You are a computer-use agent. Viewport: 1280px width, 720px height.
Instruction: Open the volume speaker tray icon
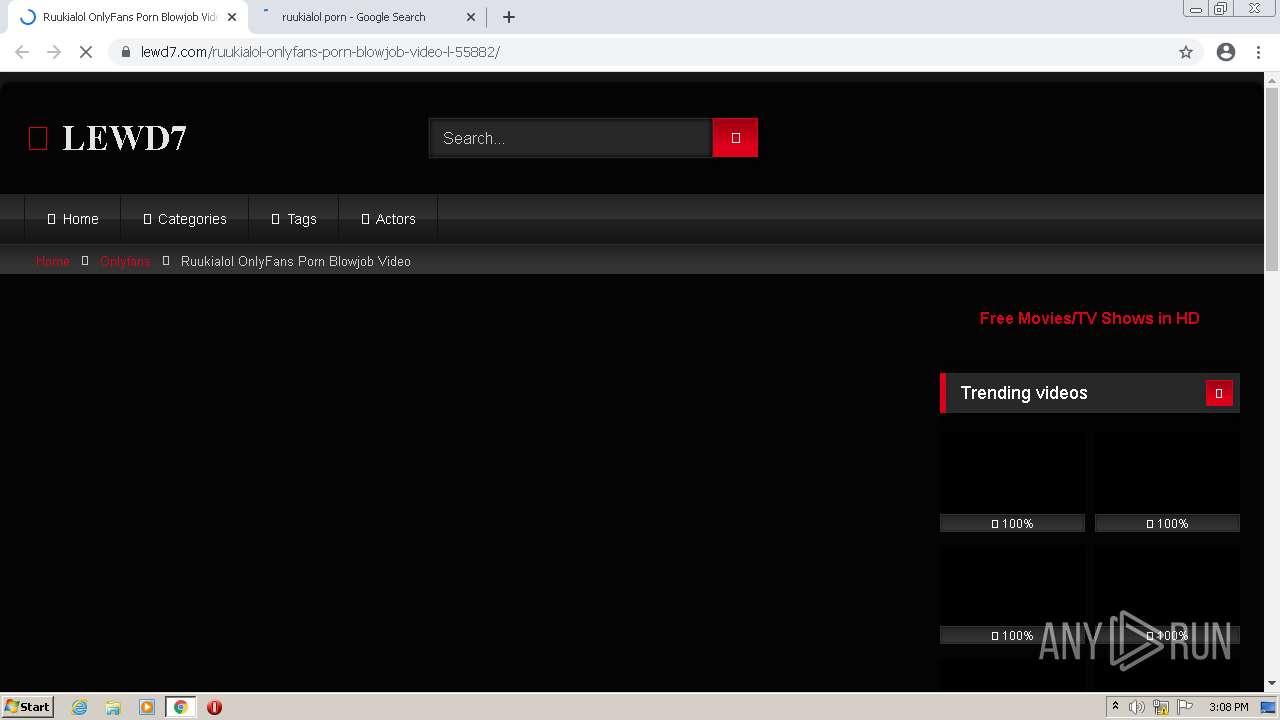pyautogui.click(x=1137, y=707)
